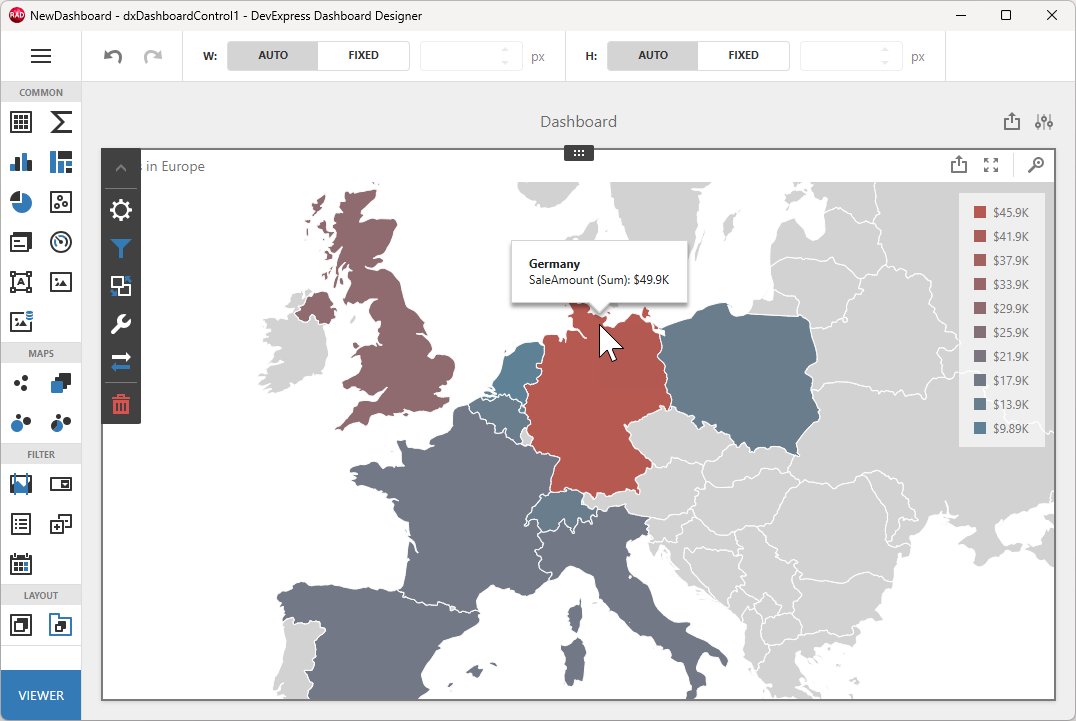Viewport: 1076px width, 721px height.
Task: Decrease height with stepper down arrow
Action: (x=885, y=62)
